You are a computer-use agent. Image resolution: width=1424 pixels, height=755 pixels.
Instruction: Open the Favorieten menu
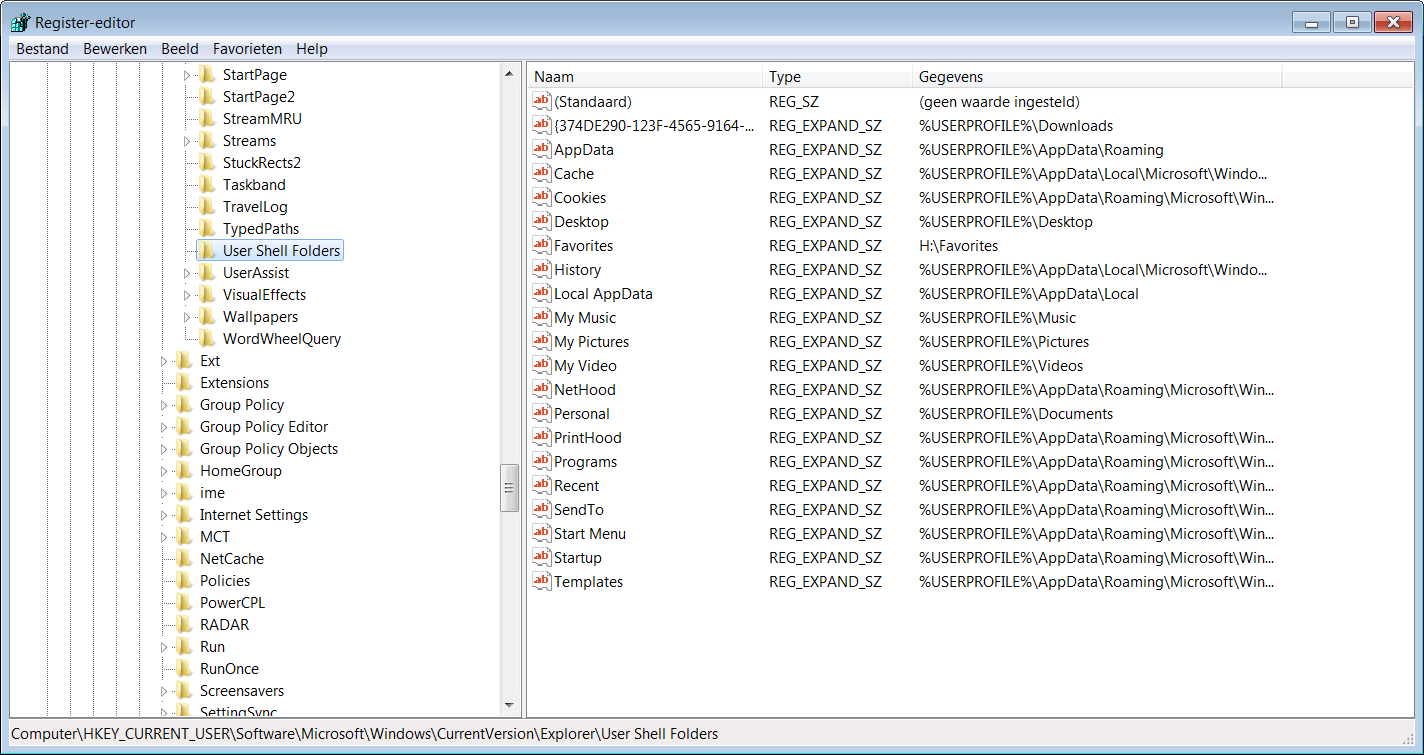pyautogui.click(x=247, y=48)
